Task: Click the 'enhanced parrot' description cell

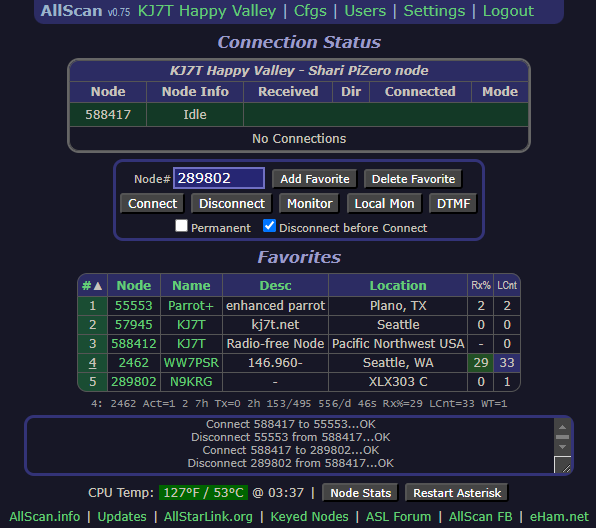Action: coord(275,306)
